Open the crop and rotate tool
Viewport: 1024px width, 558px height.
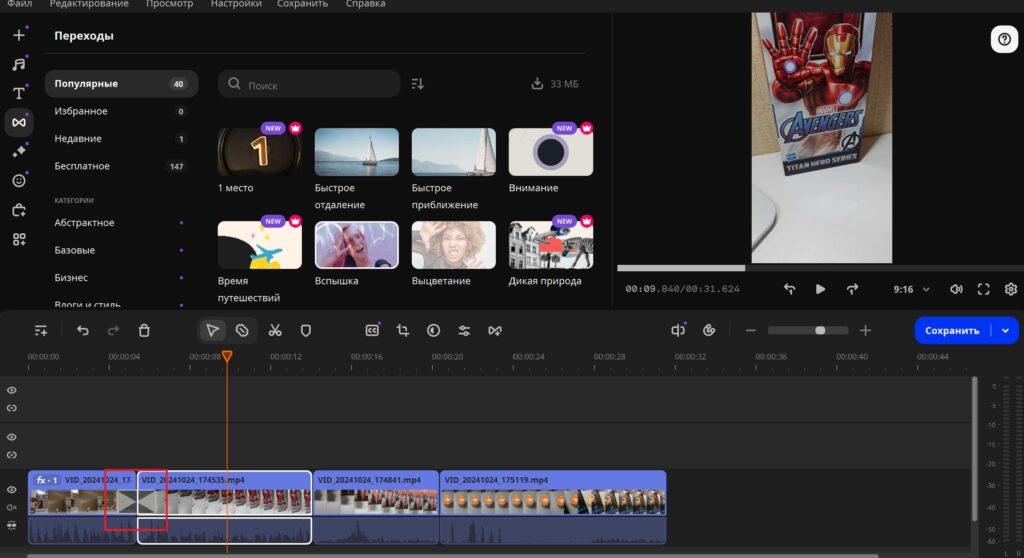tap(403, 331)
